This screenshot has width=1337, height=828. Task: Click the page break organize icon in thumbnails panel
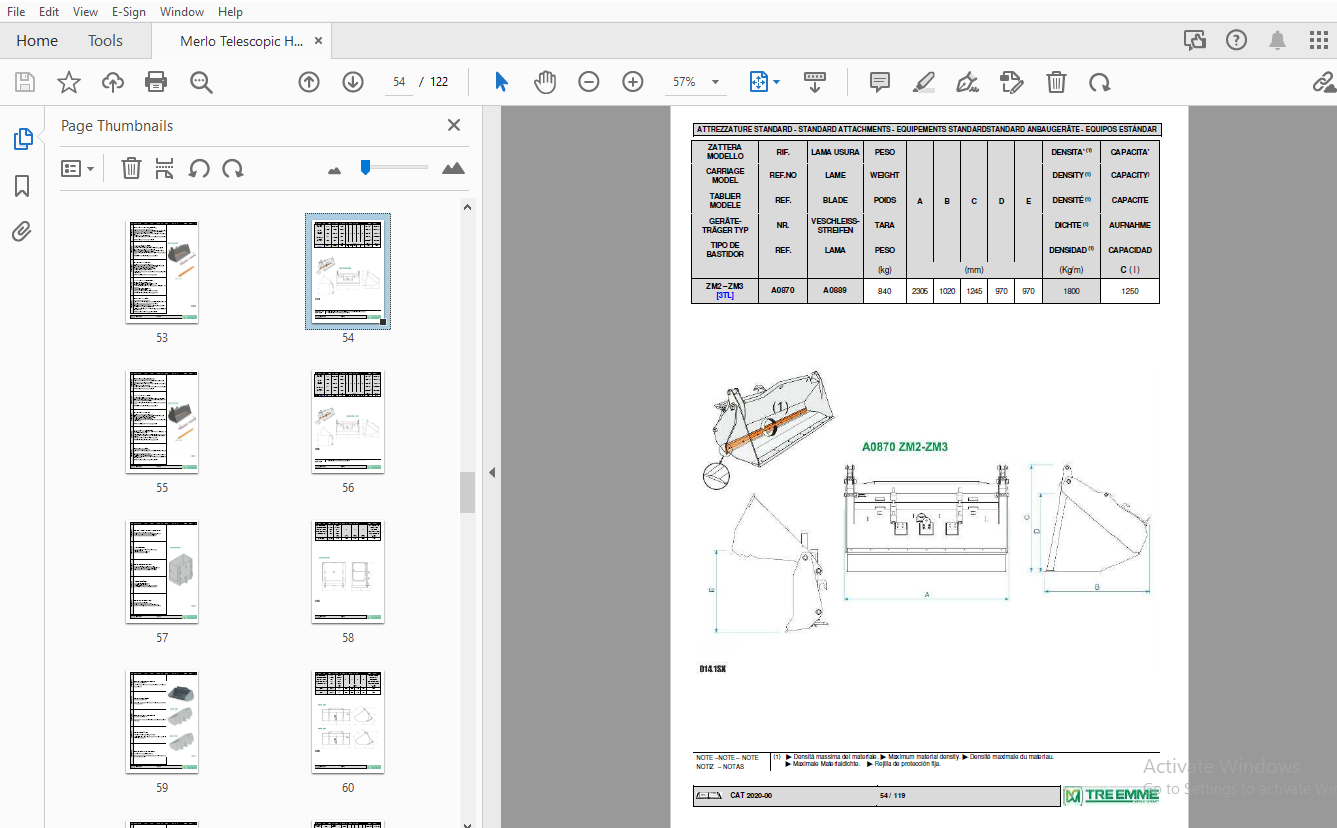click(165, 169)
